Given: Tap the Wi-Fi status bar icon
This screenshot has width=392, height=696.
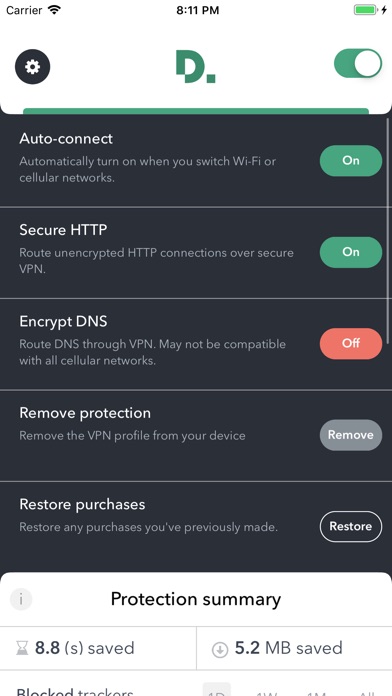Looking at the screenshot, I should coord(55,10).
